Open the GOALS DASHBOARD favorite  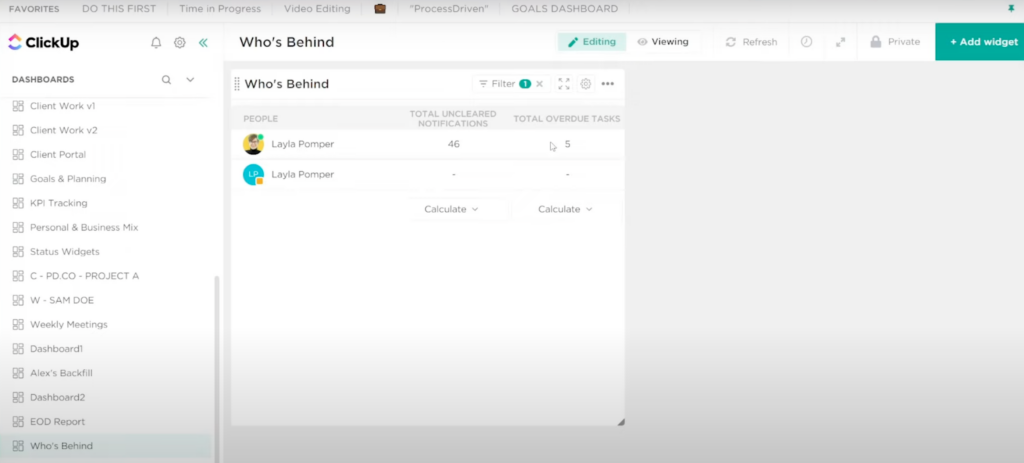564,8
